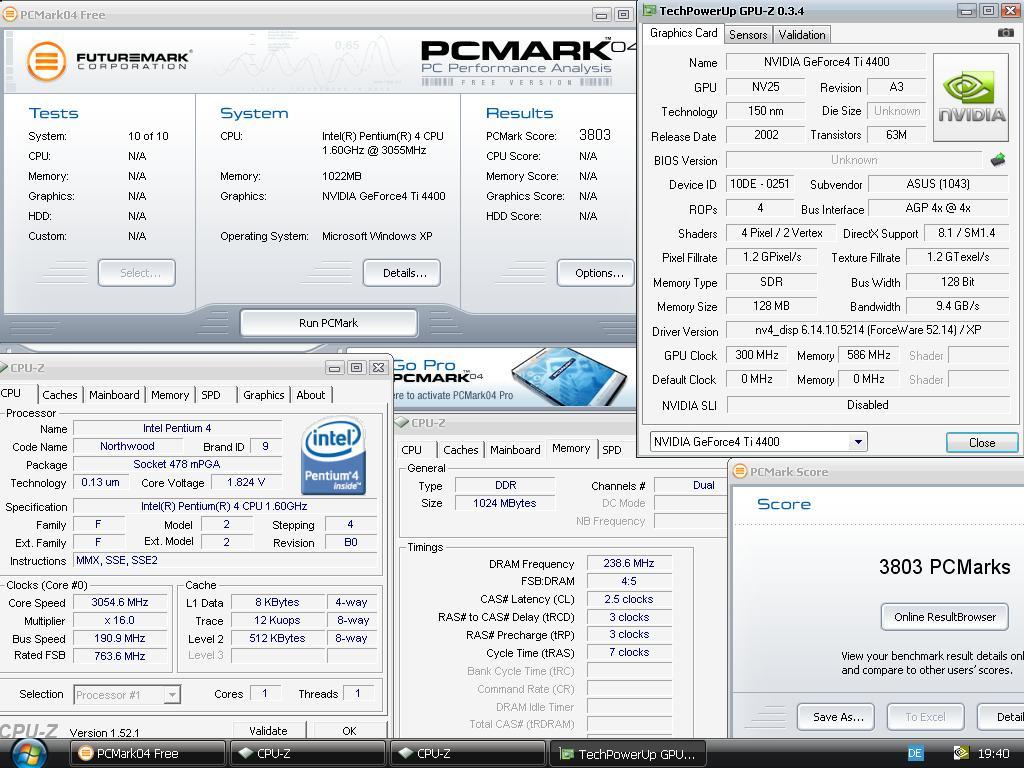
Task: Open the Caches tab in the left CPU-Z window
Action: tap(59, 395)
